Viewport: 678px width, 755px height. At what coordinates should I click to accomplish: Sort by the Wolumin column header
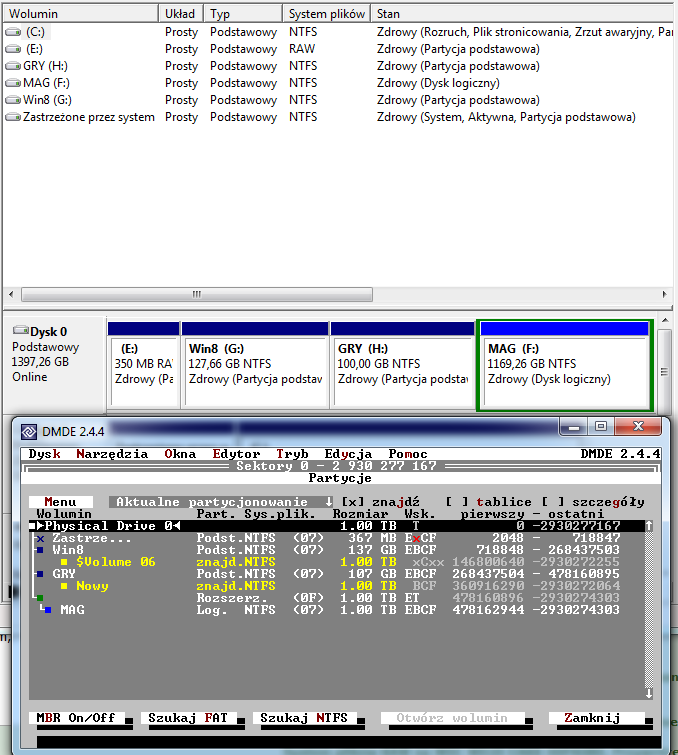point(81,13)
